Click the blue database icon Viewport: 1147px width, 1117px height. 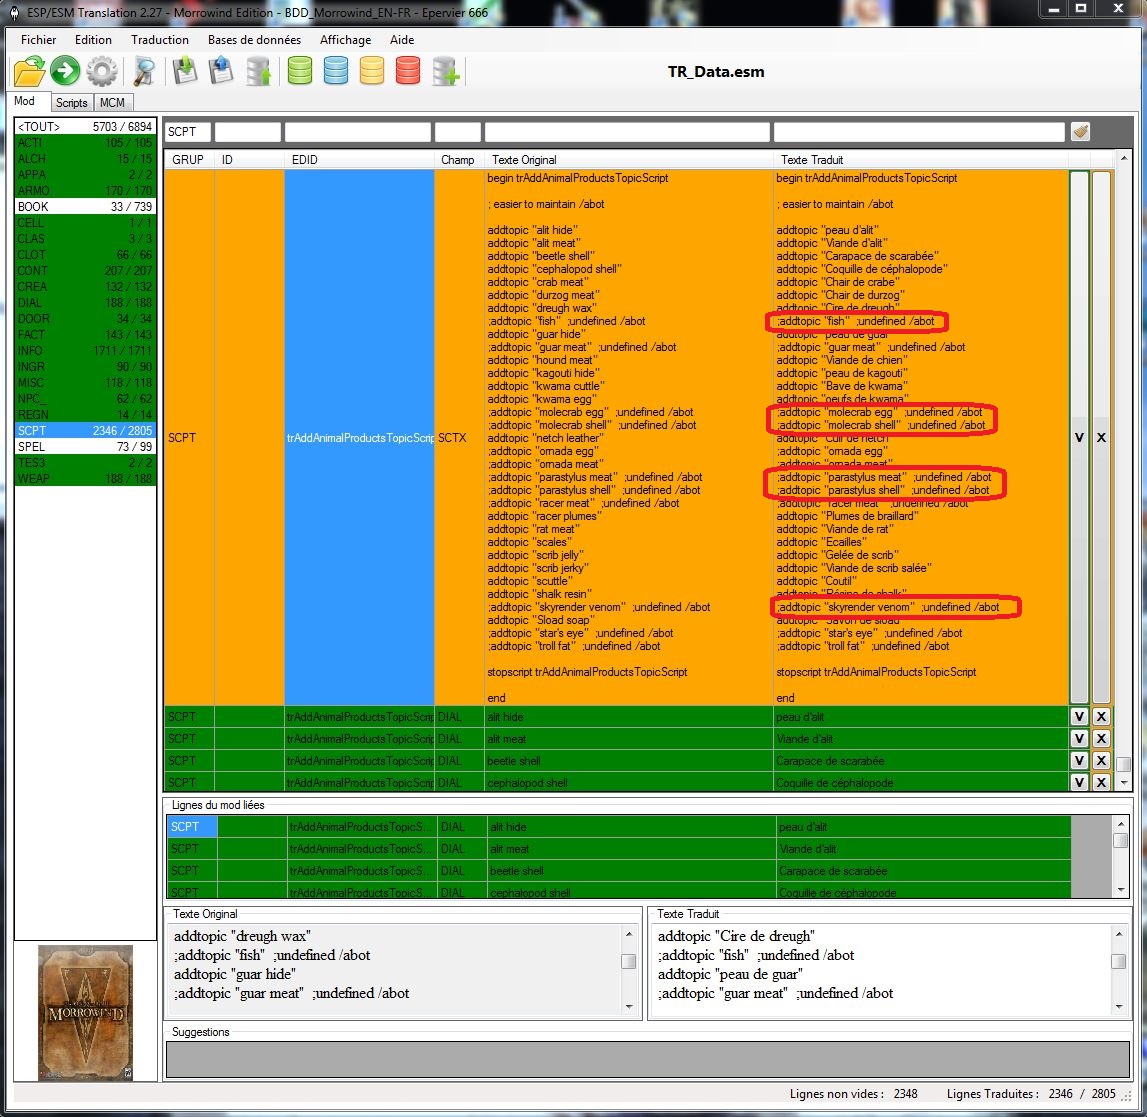coord(336,71)
